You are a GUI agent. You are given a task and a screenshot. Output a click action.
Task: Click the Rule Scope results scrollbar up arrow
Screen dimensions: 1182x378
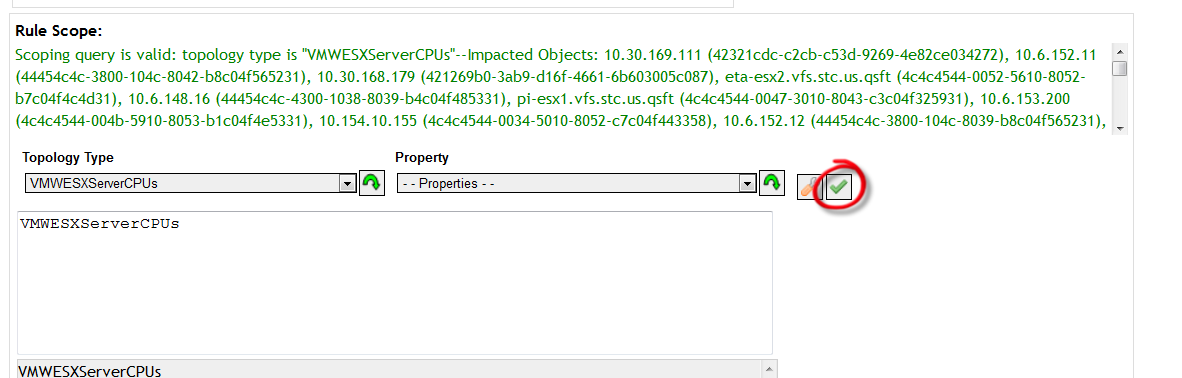coord(1119,51)
